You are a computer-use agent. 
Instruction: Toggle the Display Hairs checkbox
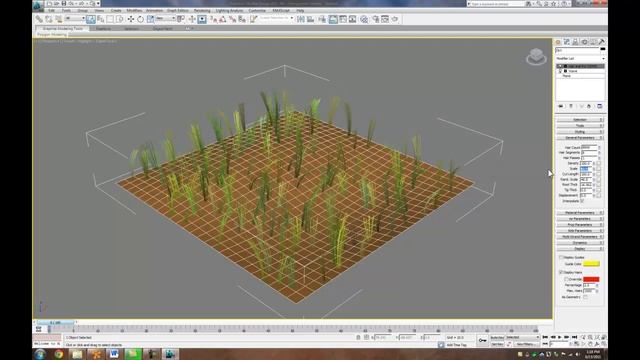point(561,272)
